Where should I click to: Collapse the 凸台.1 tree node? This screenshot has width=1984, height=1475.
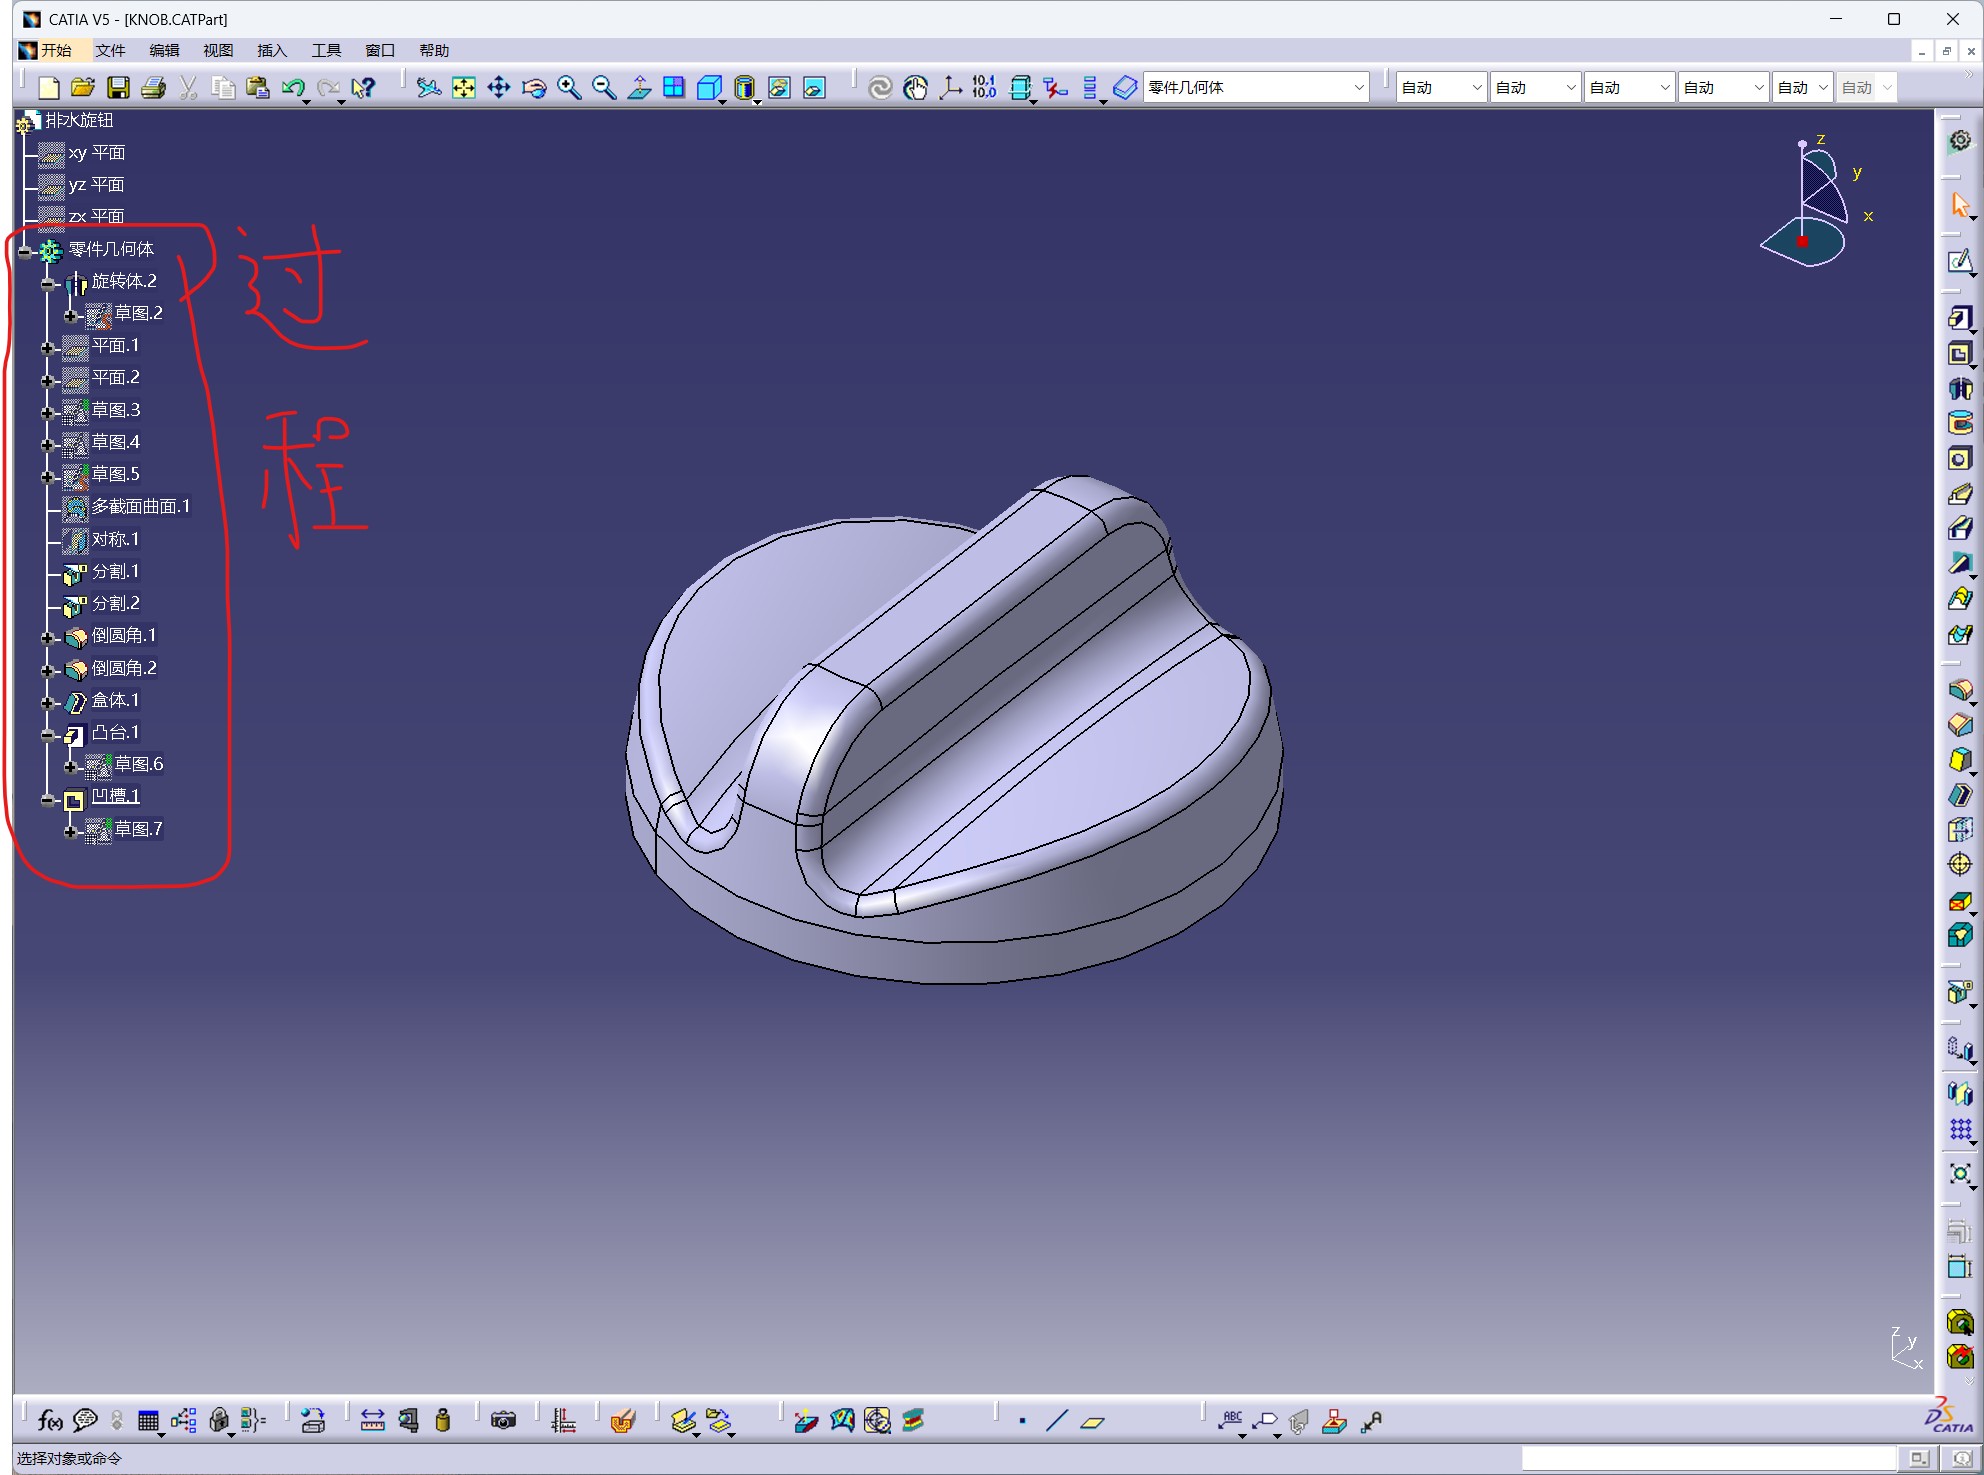47,734
